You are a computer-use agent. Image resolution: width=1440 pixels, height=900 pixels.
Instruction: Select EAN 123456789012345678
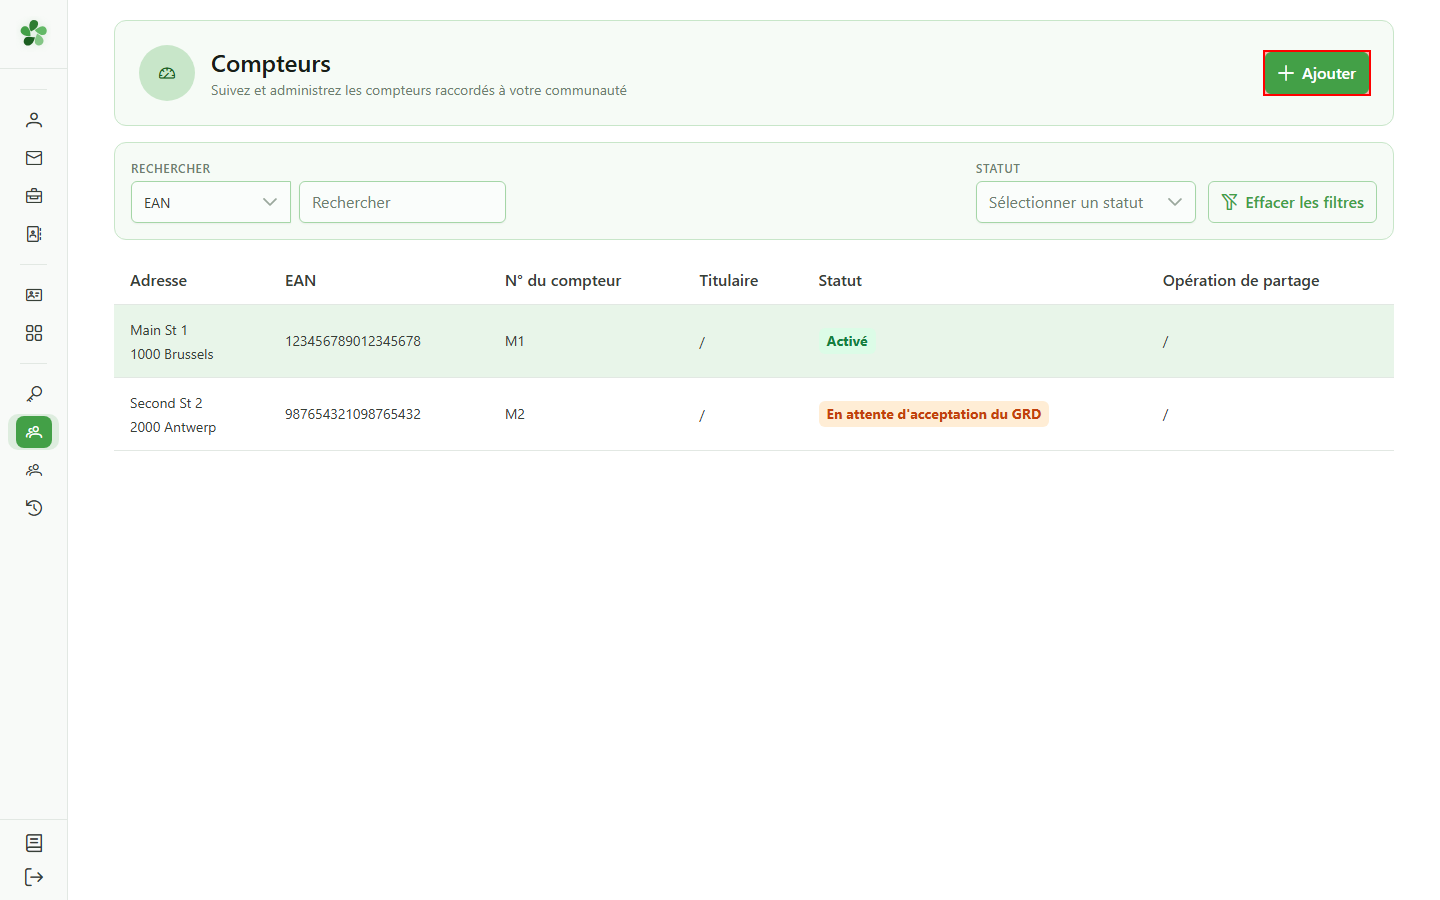tap(353, 341)
